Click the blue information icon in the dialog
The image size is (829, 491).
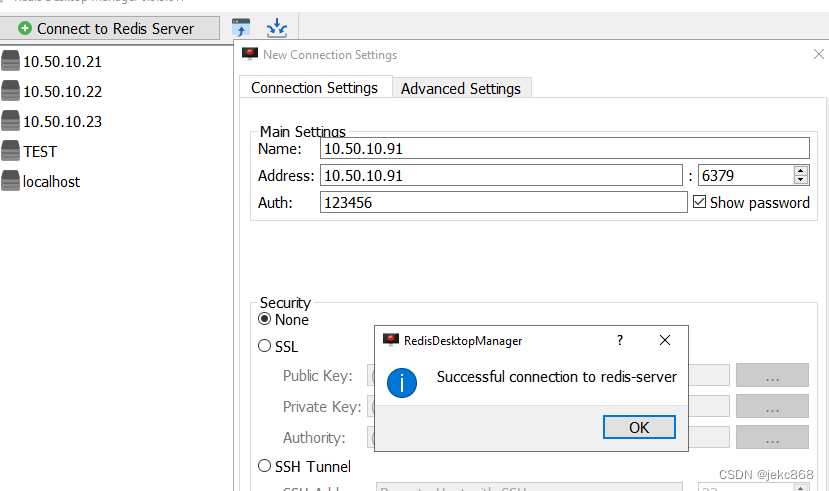[x=402, y=383]
